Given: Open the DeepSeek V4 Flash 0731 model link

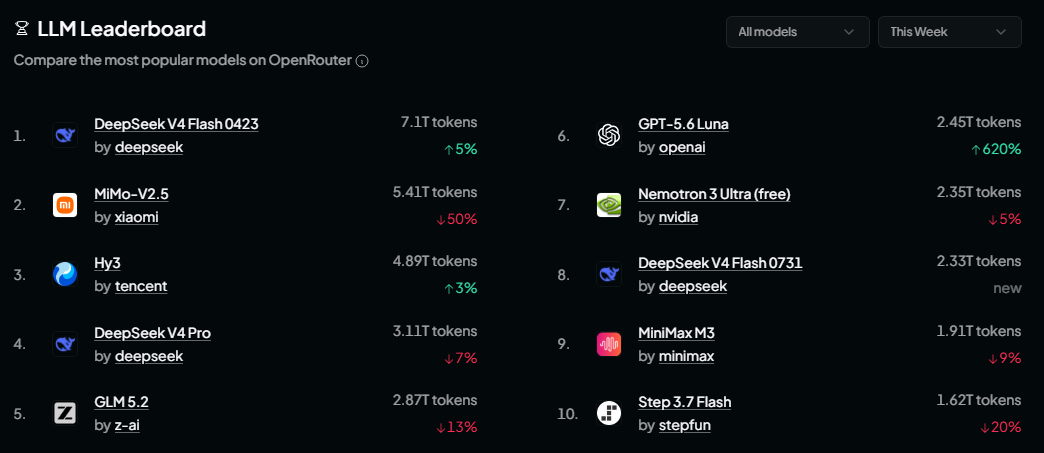Looking at the screenshot, I should (720, 263).
